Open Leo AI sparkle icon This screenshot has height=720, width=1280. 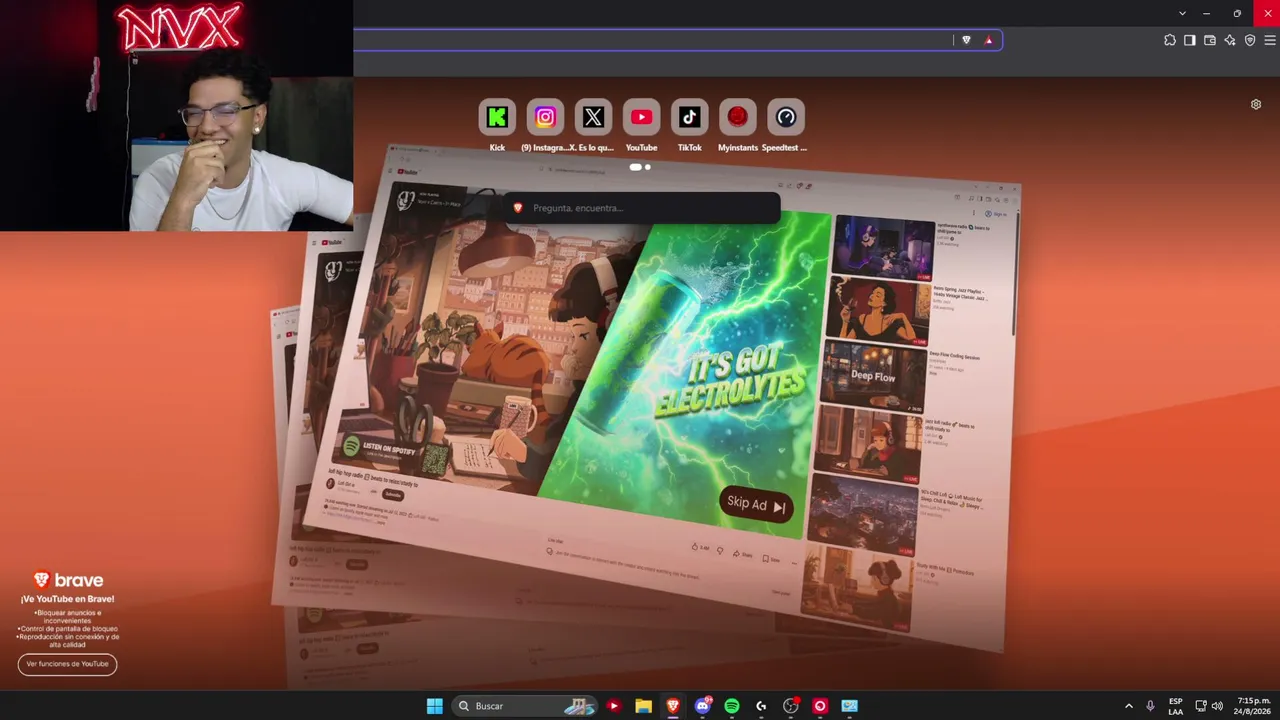coord(1230,40)
